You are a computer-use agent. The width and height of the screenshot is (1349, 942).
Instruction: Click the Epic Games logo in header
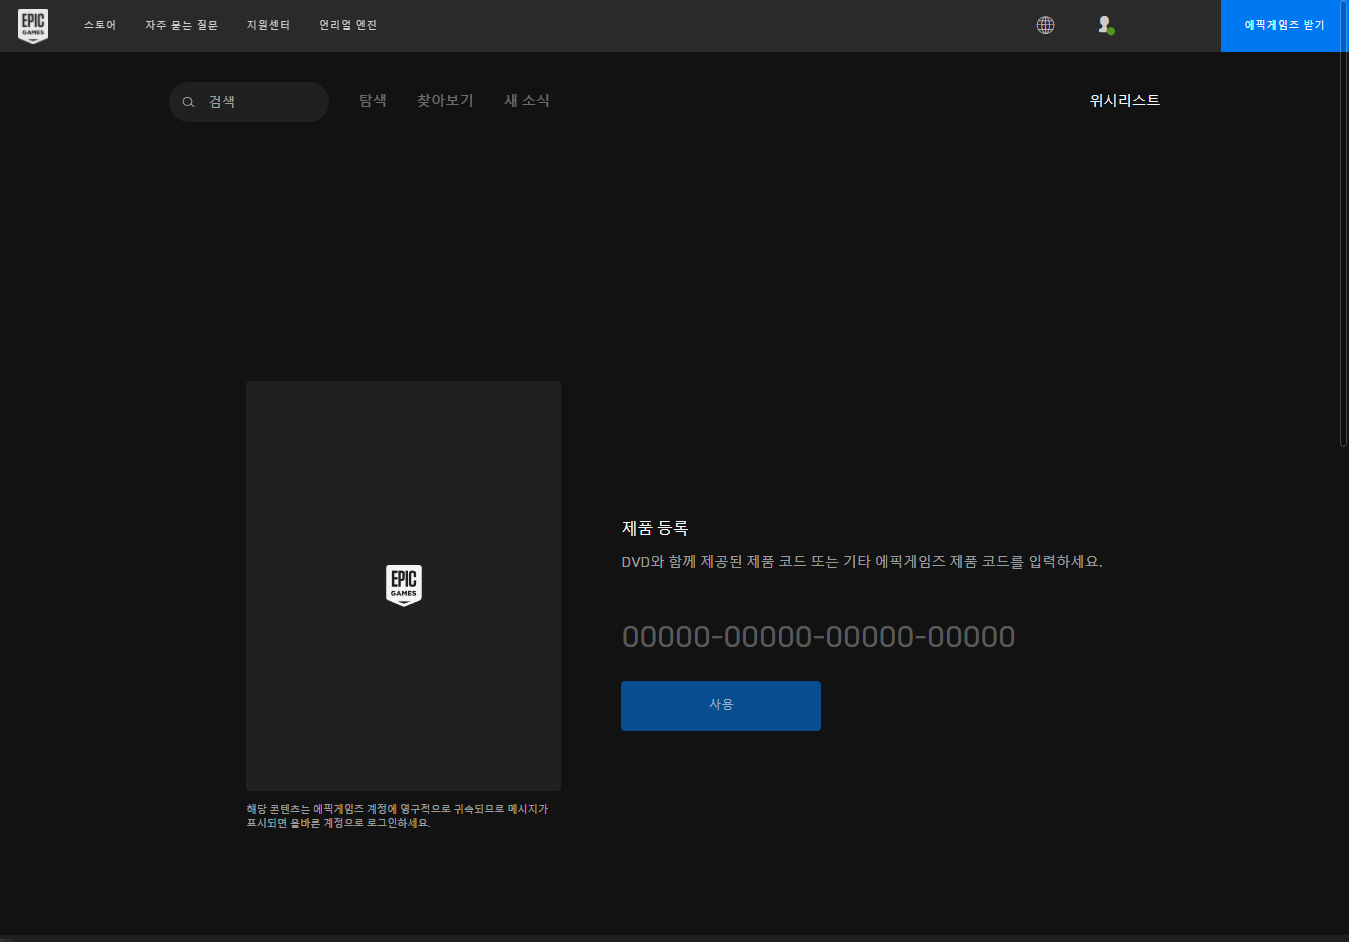[x=33, y=26]
